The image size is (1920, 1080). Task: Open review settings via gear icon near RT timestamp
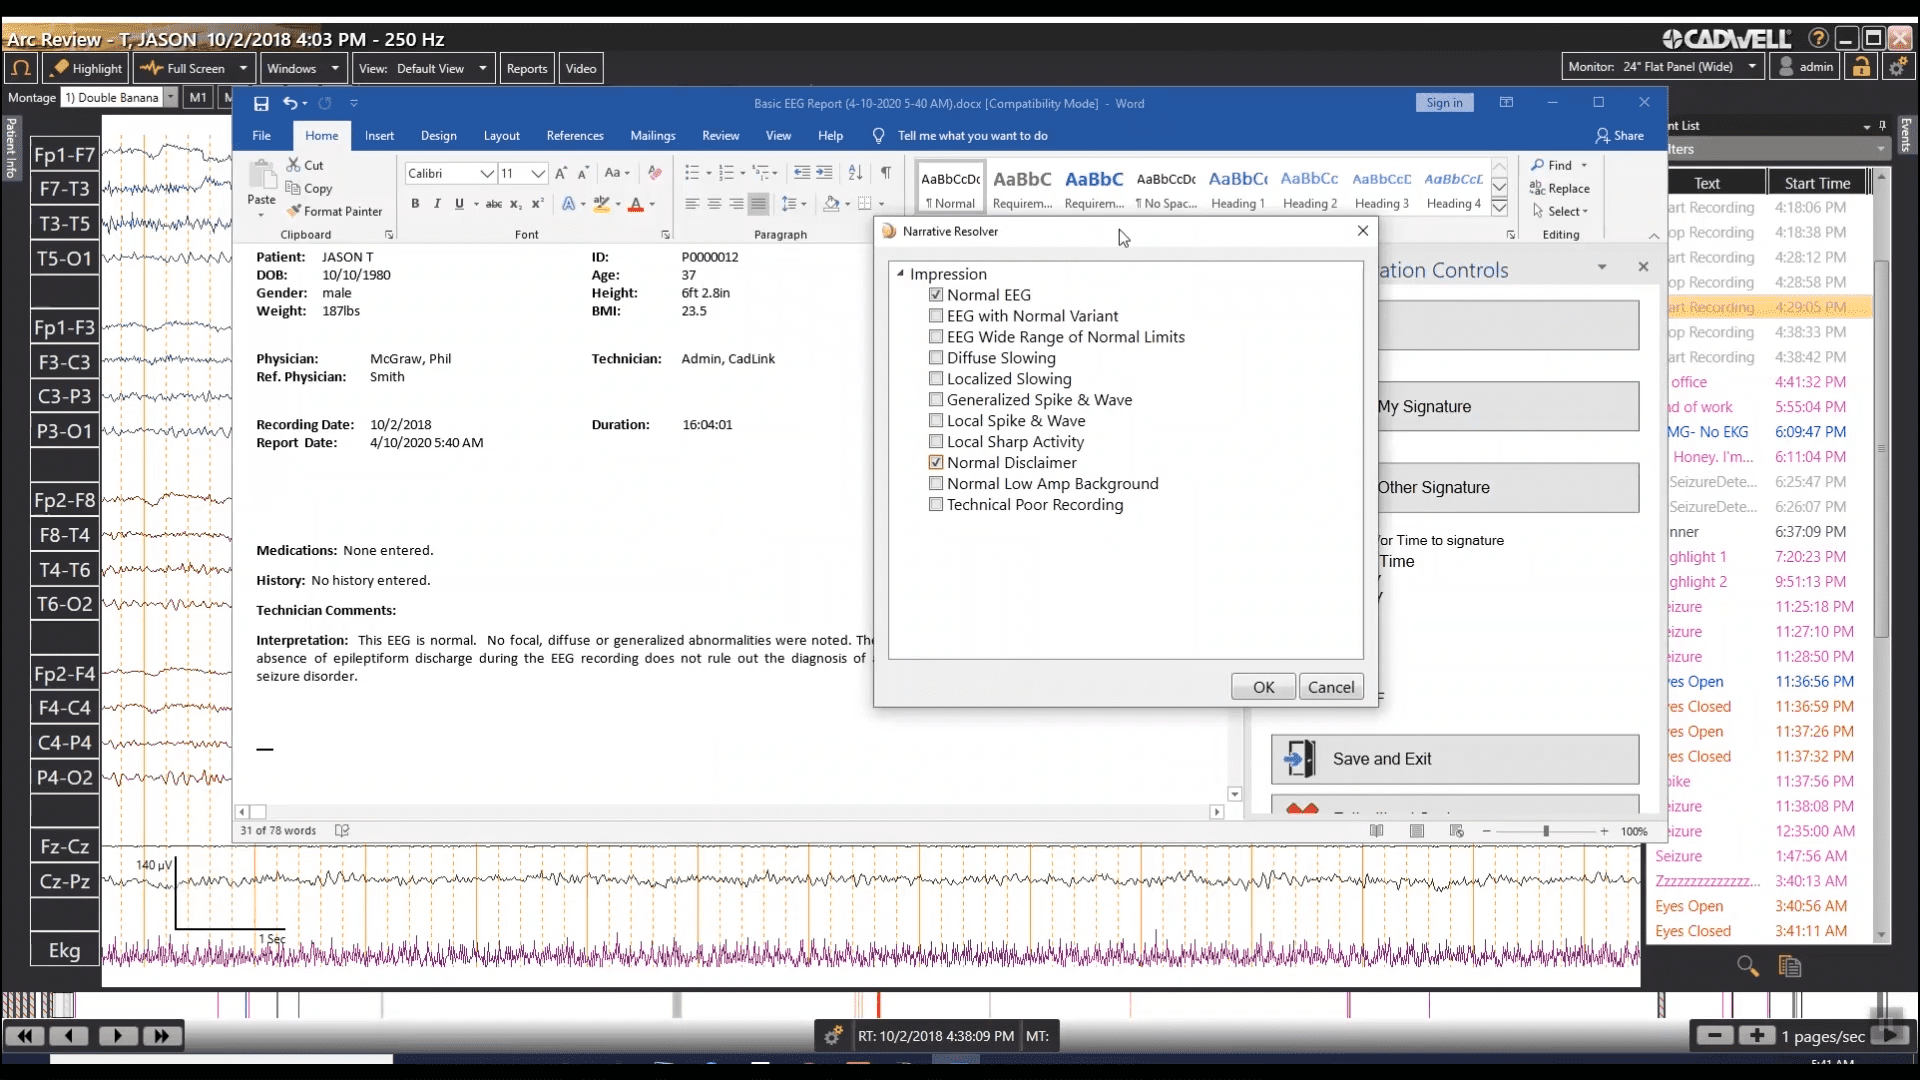point(832,1035)
